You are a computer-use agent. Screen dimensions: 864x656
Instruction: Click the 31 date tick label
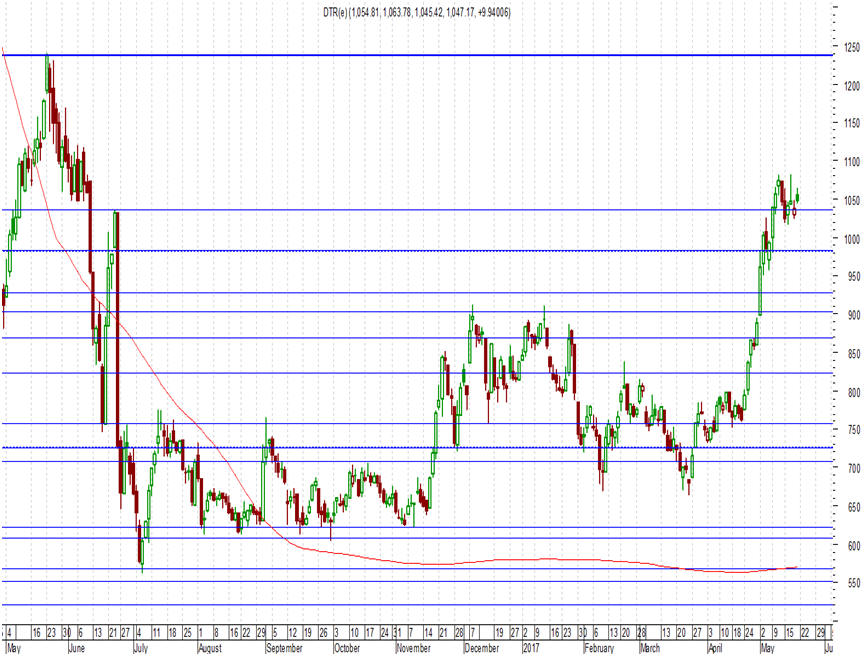(399, 632)
